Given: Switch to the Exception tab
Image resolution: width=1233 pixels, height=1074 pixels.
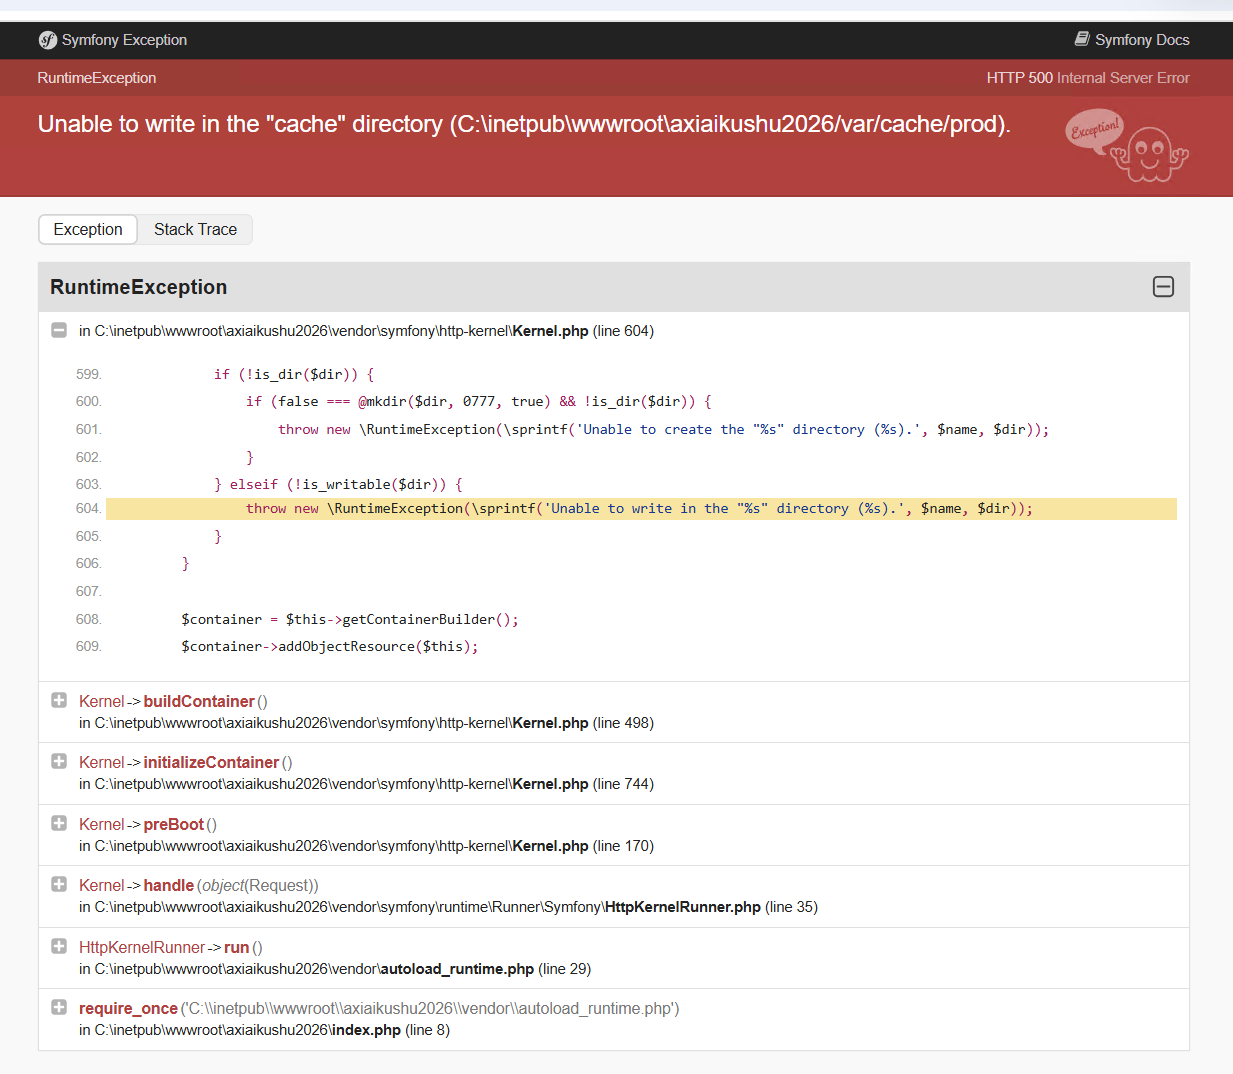Looking at the screenshot, I should pos(88,229).
